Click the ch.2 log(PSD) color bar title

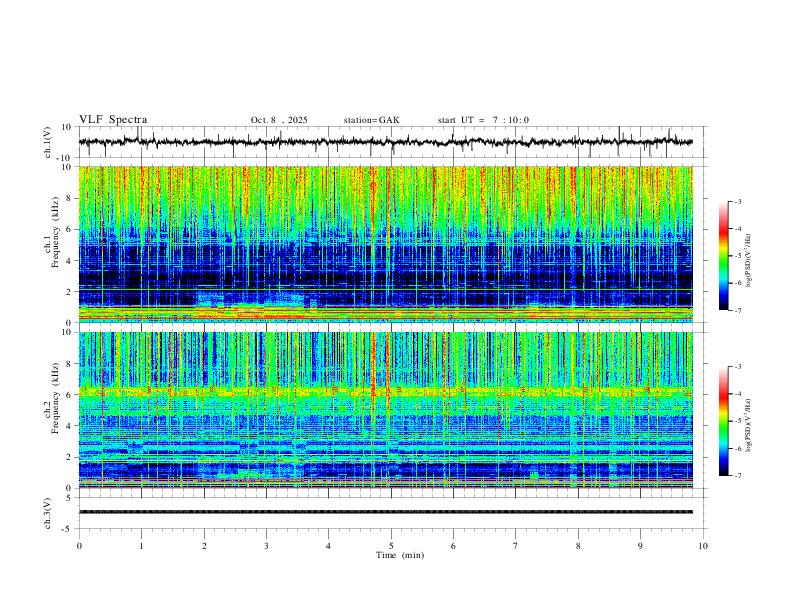[749, 425]
